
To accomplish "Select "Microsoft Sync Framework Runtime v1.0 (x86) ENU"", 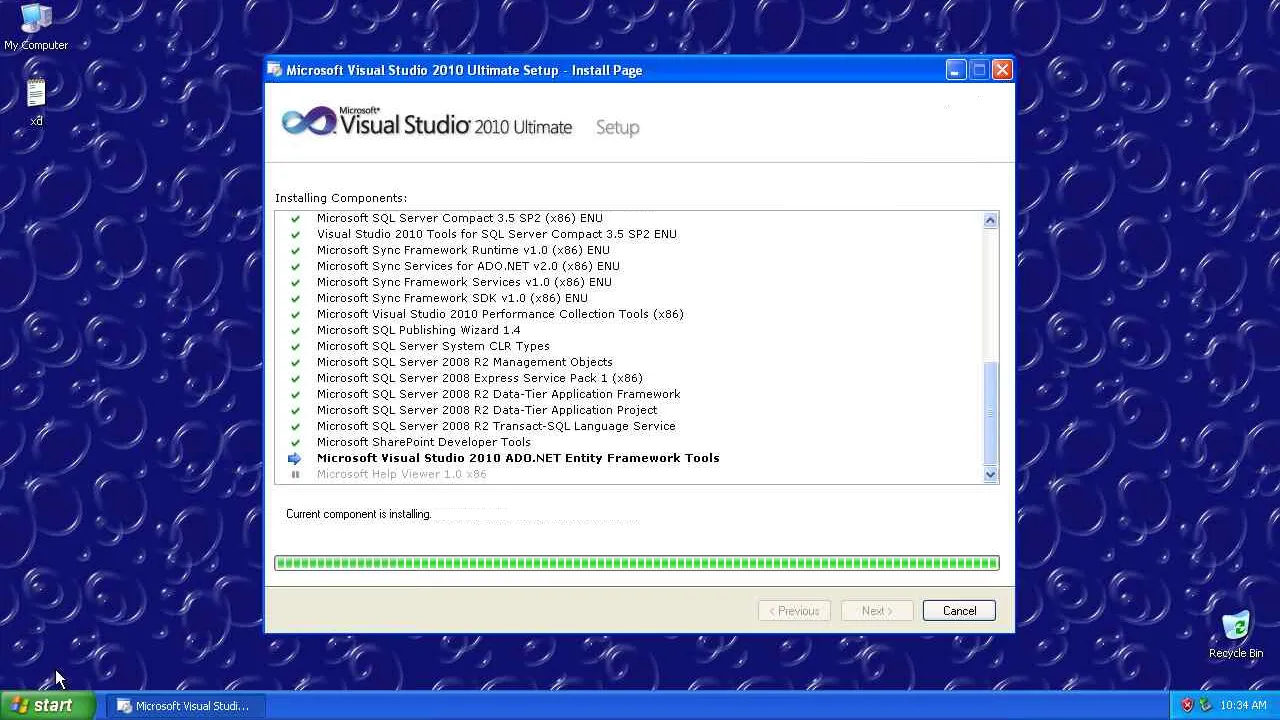I will tap(463, 250).
